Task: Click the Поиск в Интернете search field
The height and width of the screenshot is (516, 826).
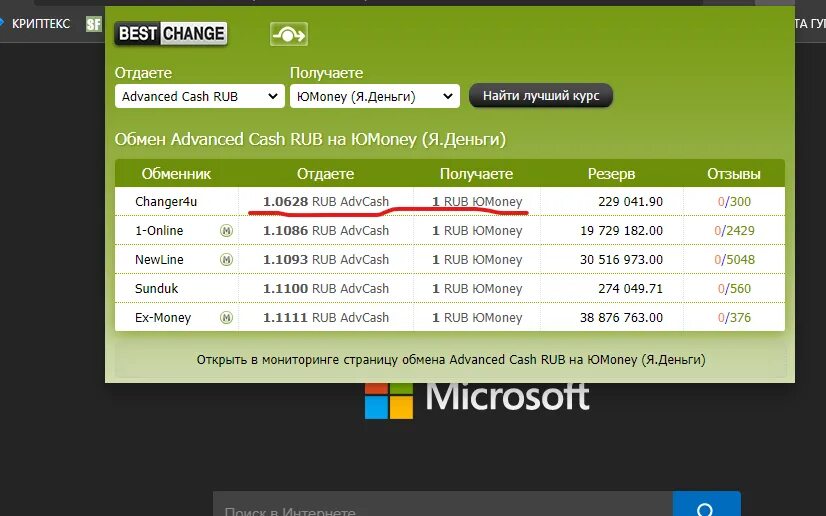Action: coord(442,504)
